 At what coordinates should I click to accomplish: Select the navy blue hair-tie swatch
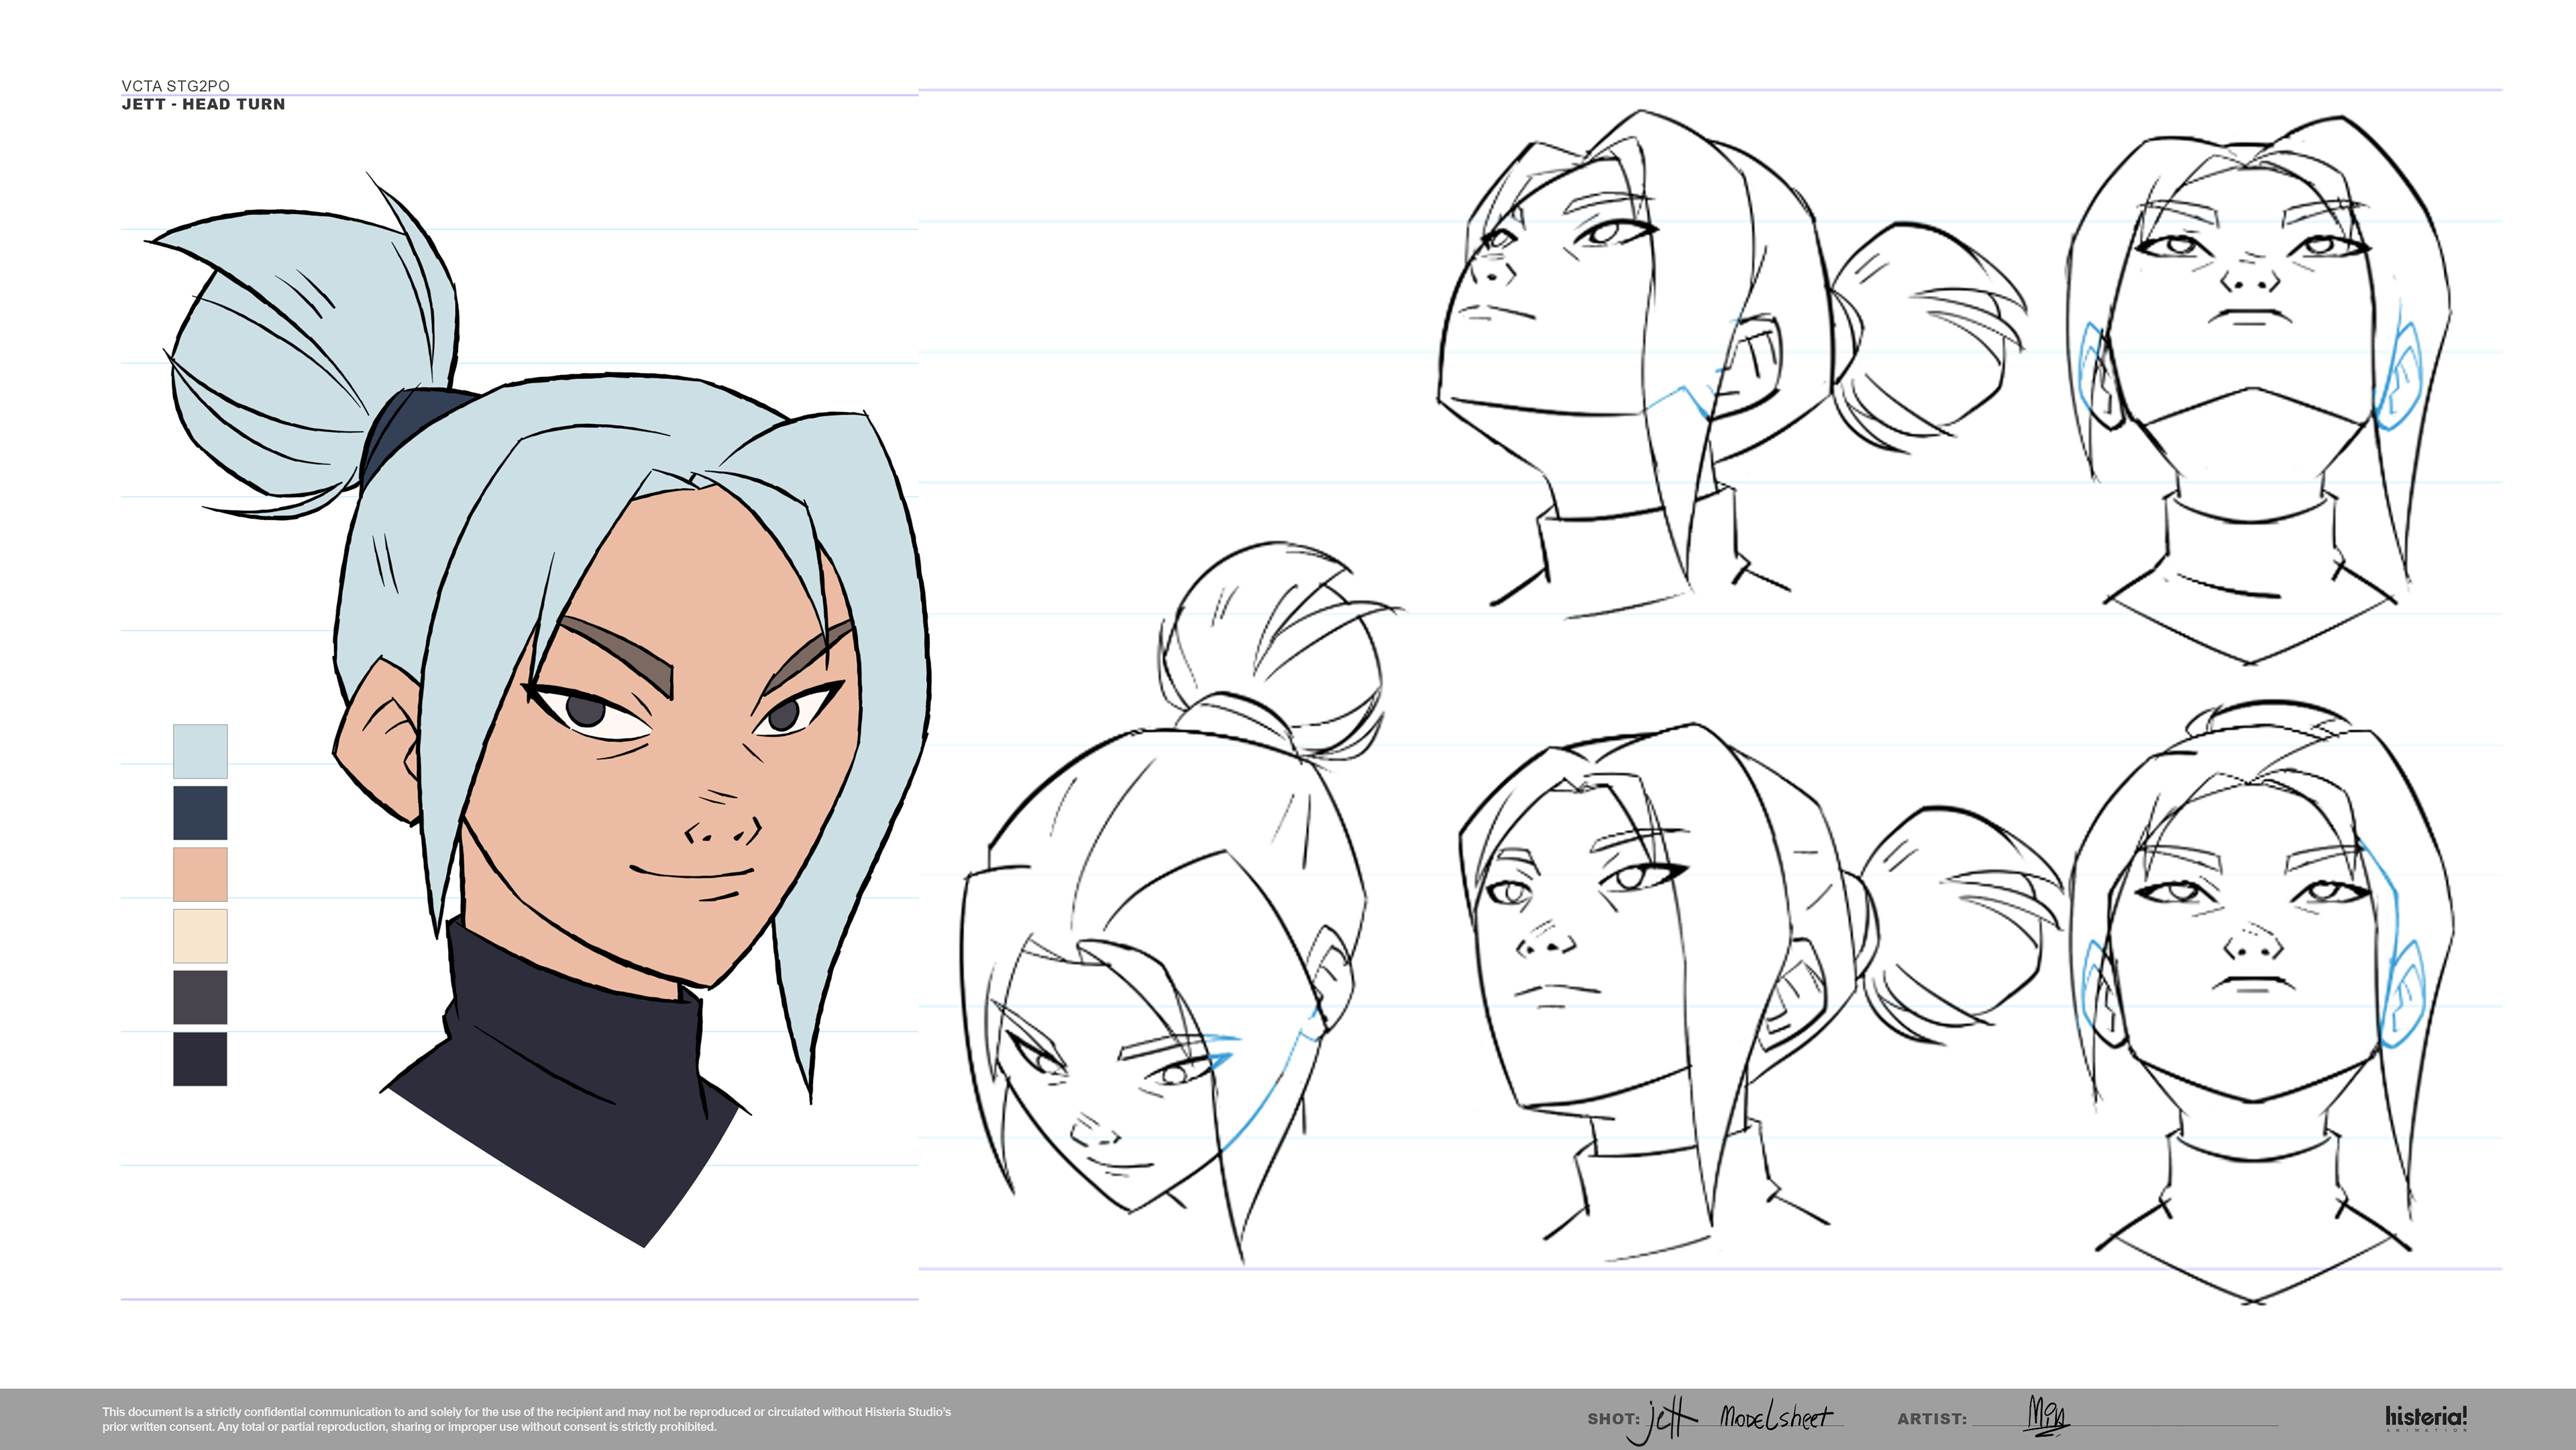[200, 812]
